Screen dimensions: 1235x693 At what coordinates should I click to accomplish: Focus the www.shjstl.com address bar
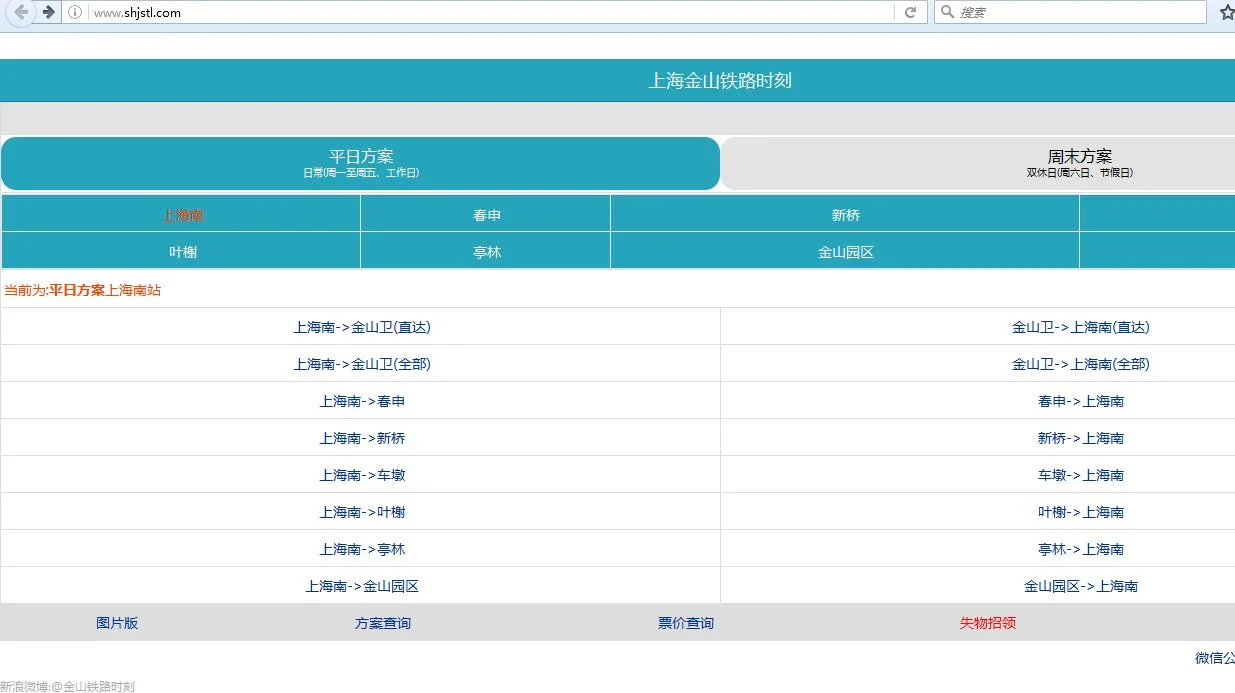coord(480,12)
